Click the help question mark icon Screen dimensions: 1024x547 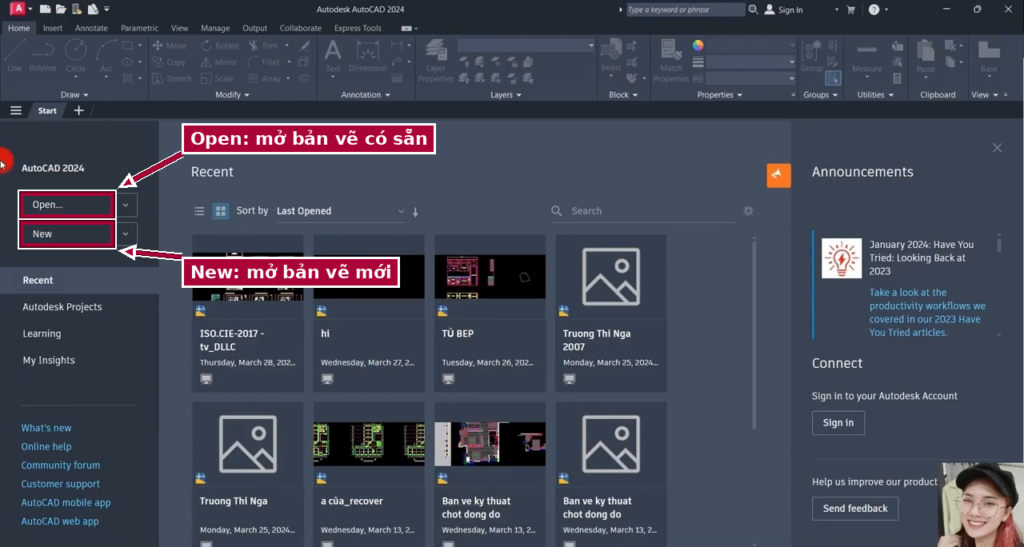pyautogui.click(x=874, y=10)
